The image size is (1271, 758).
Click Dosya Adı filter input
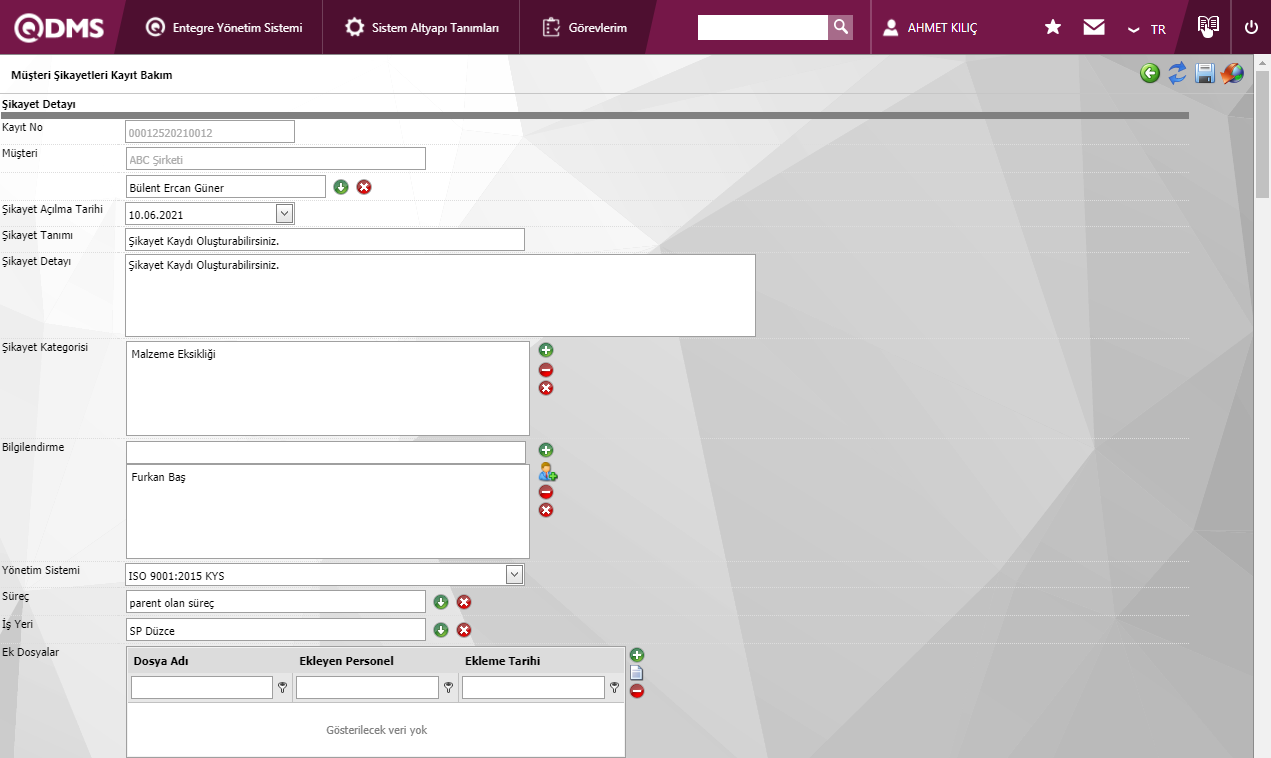(x=202, y=687)
